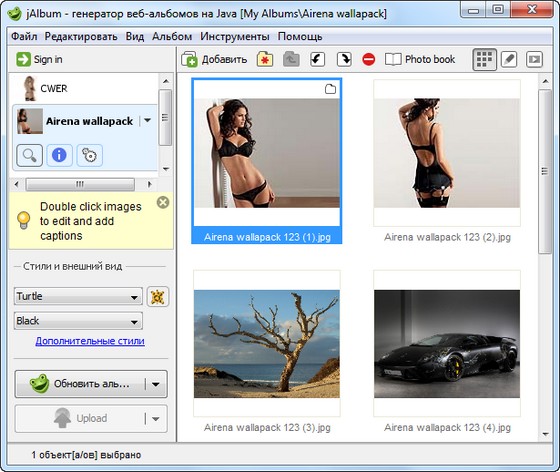Switch to edit view pencil mode
Image resolution: width=560 pixels, height=472 pixels.
(509, 59)
